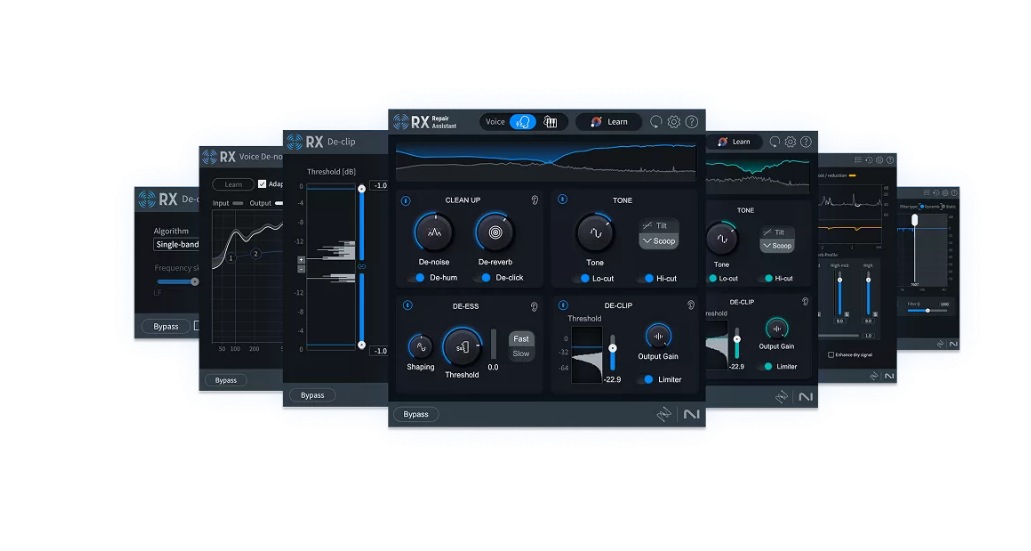Open help icon in teal Repair Assistant

pos(806,142)
